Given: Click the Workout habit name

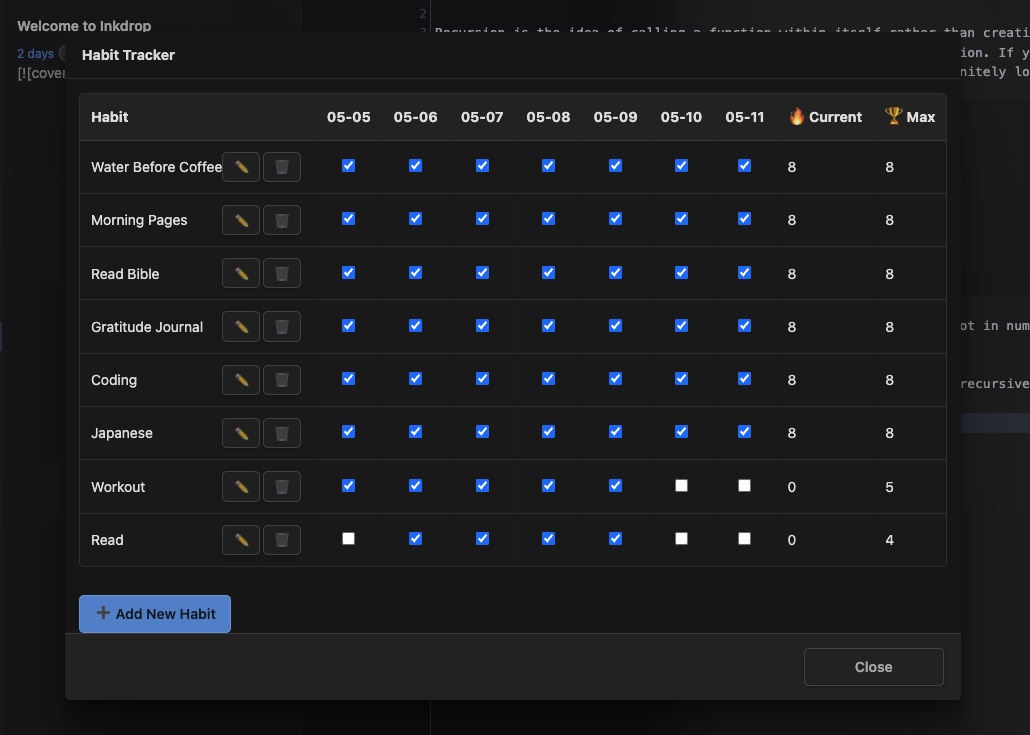Looking at the screenshot, I should (118, 487).
